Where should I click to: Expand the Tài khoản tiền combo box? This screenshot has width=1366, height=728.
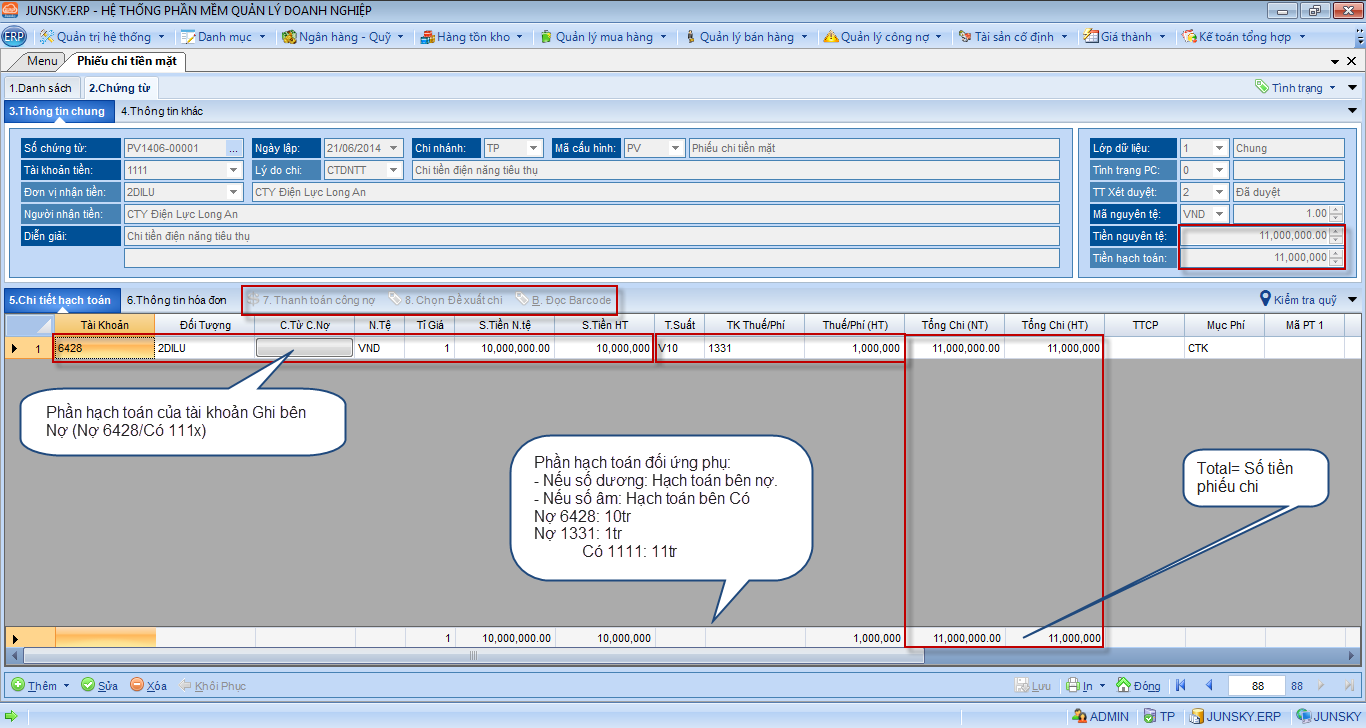click(234, 170)
